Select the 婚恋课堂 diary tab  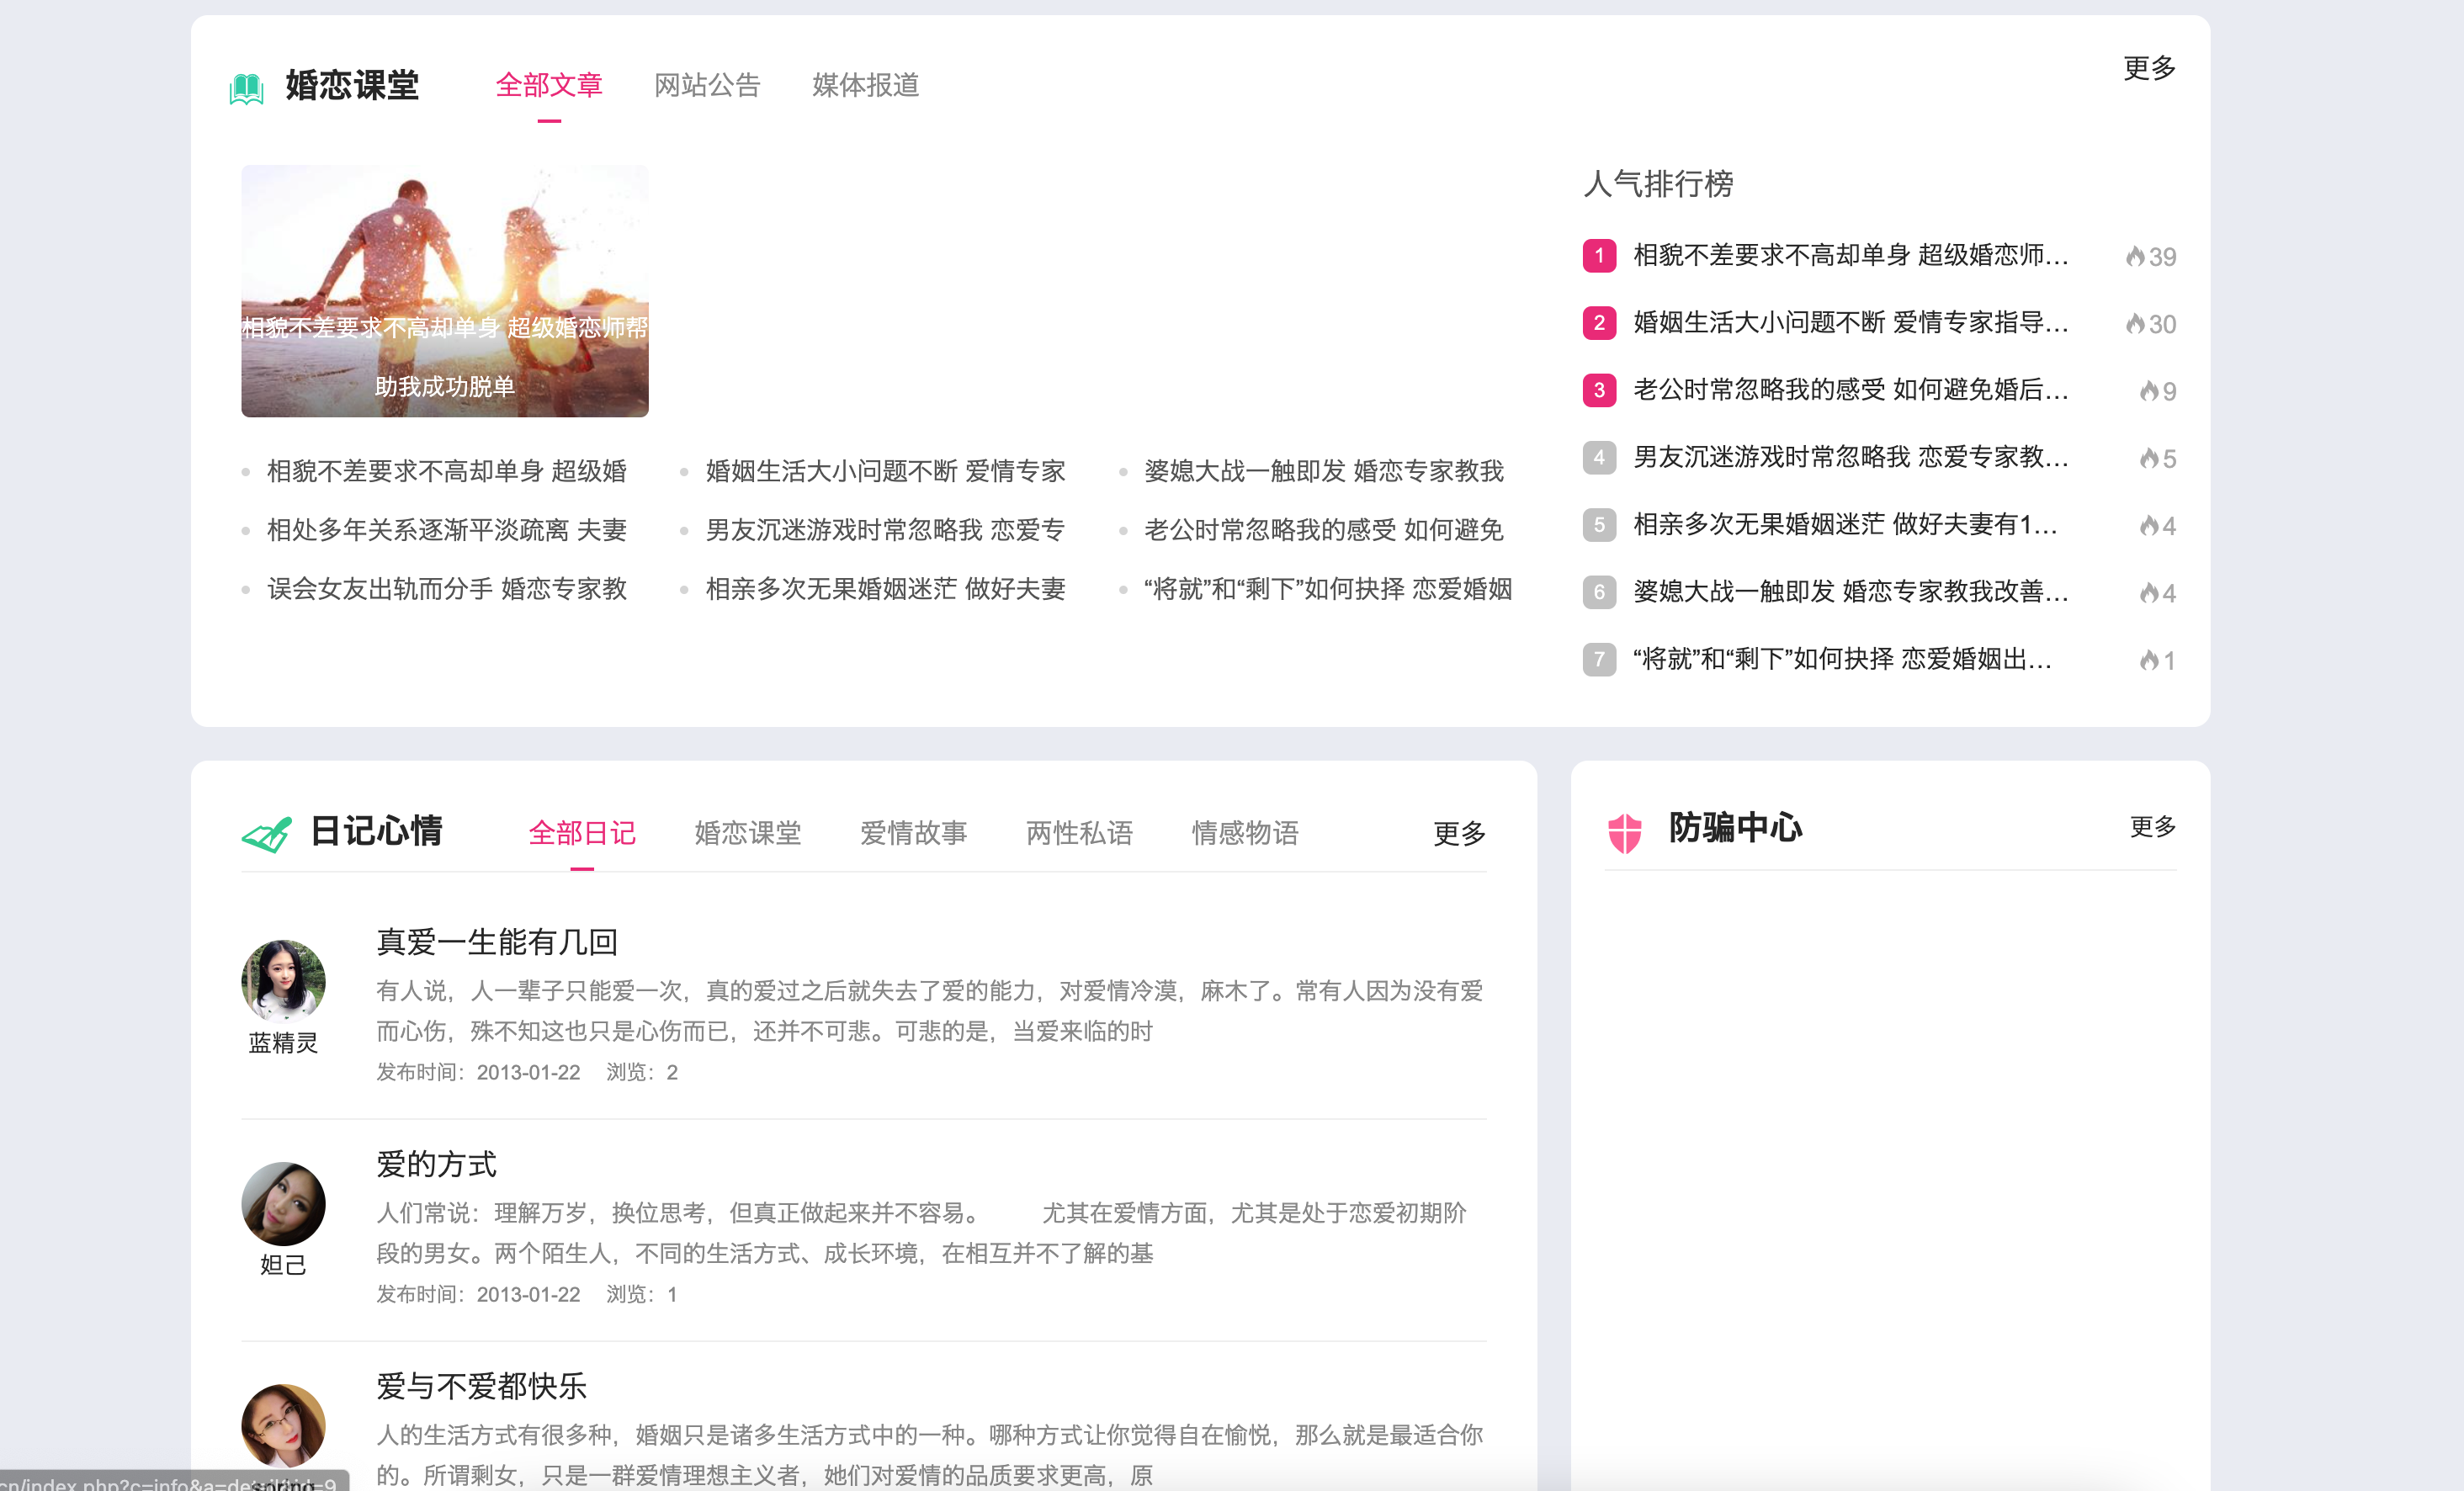point(748,833)
